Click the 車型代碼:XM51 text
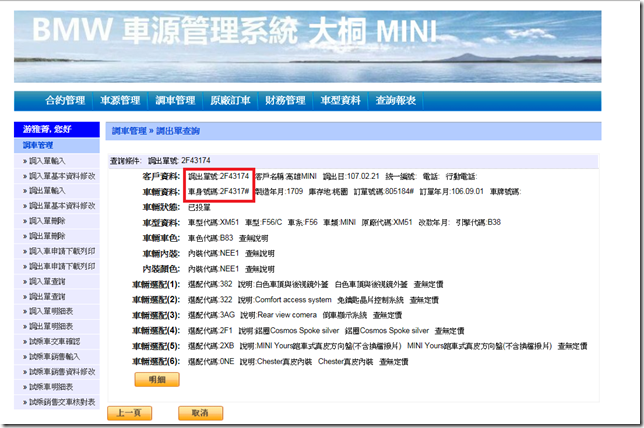The width and height of the screenshot is (644, 428). (x=213, y=222)
